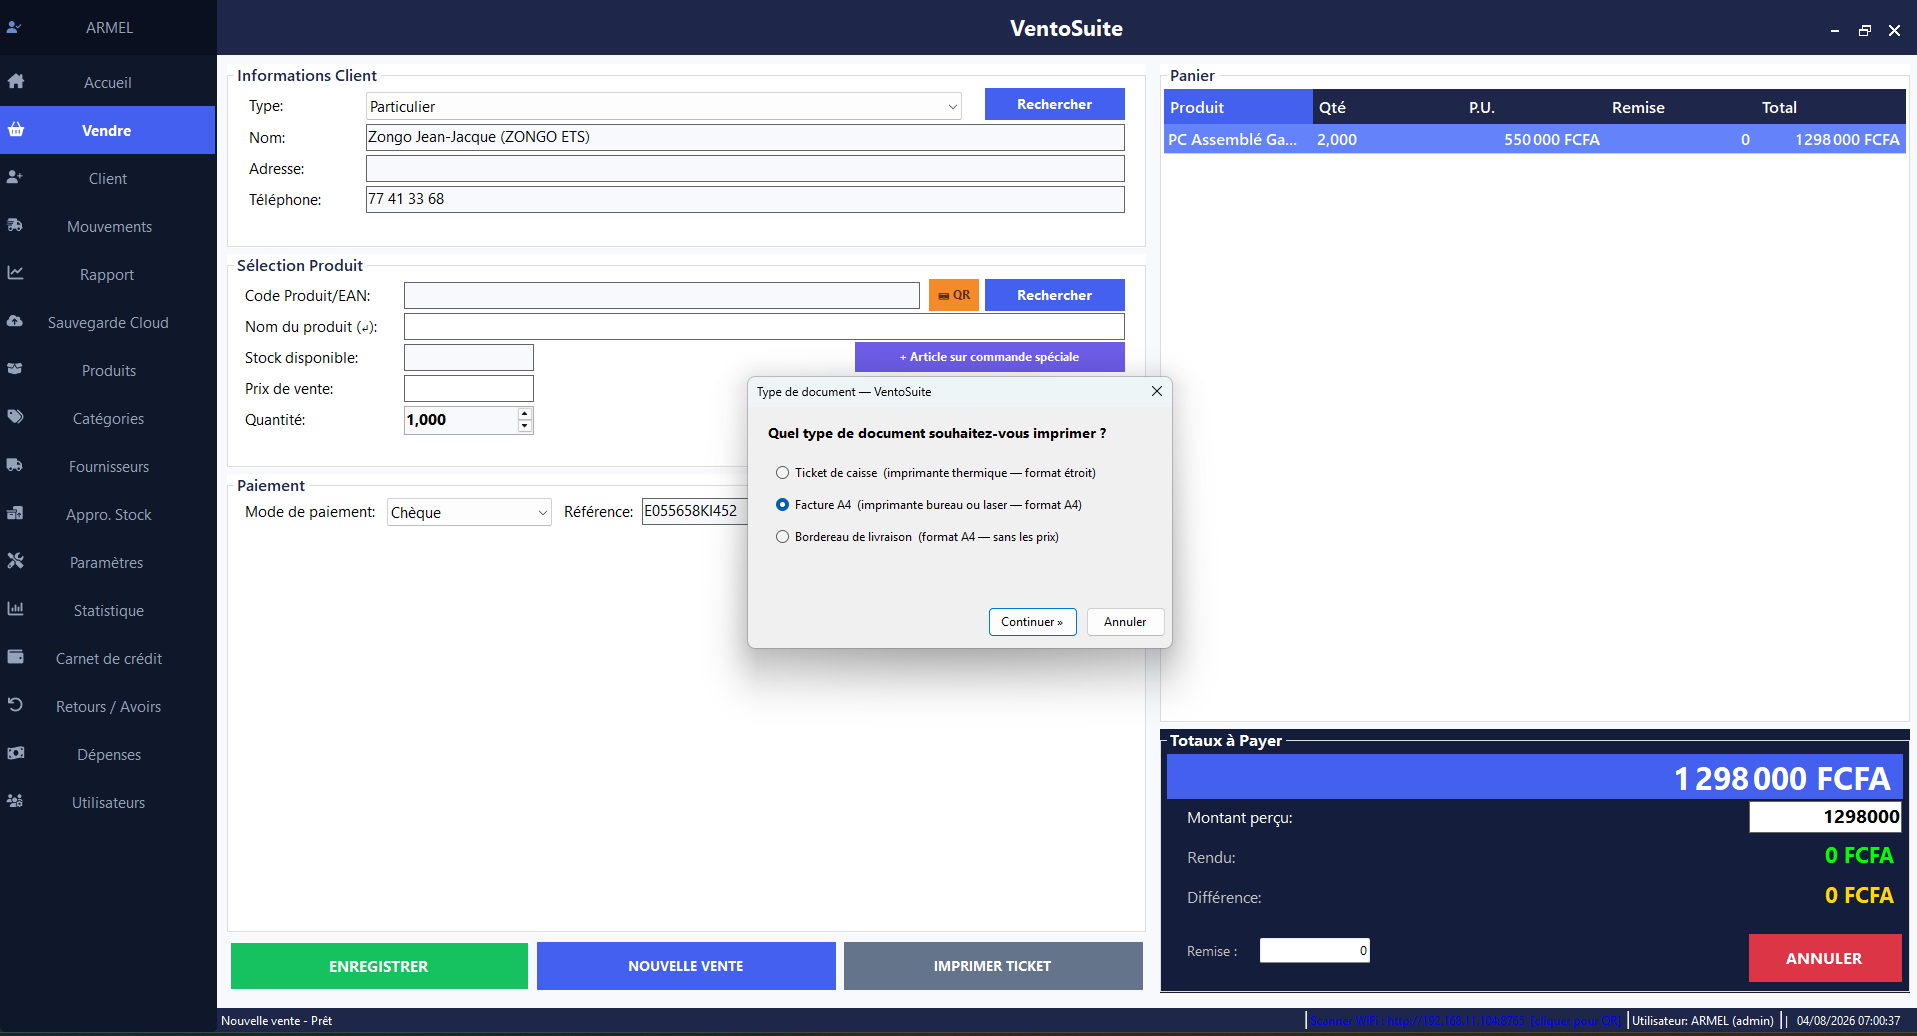The height and width of the screenshot is (1036, 1917).
Task: Increase Quantité with the up arrow
Action: click(525, 414)
